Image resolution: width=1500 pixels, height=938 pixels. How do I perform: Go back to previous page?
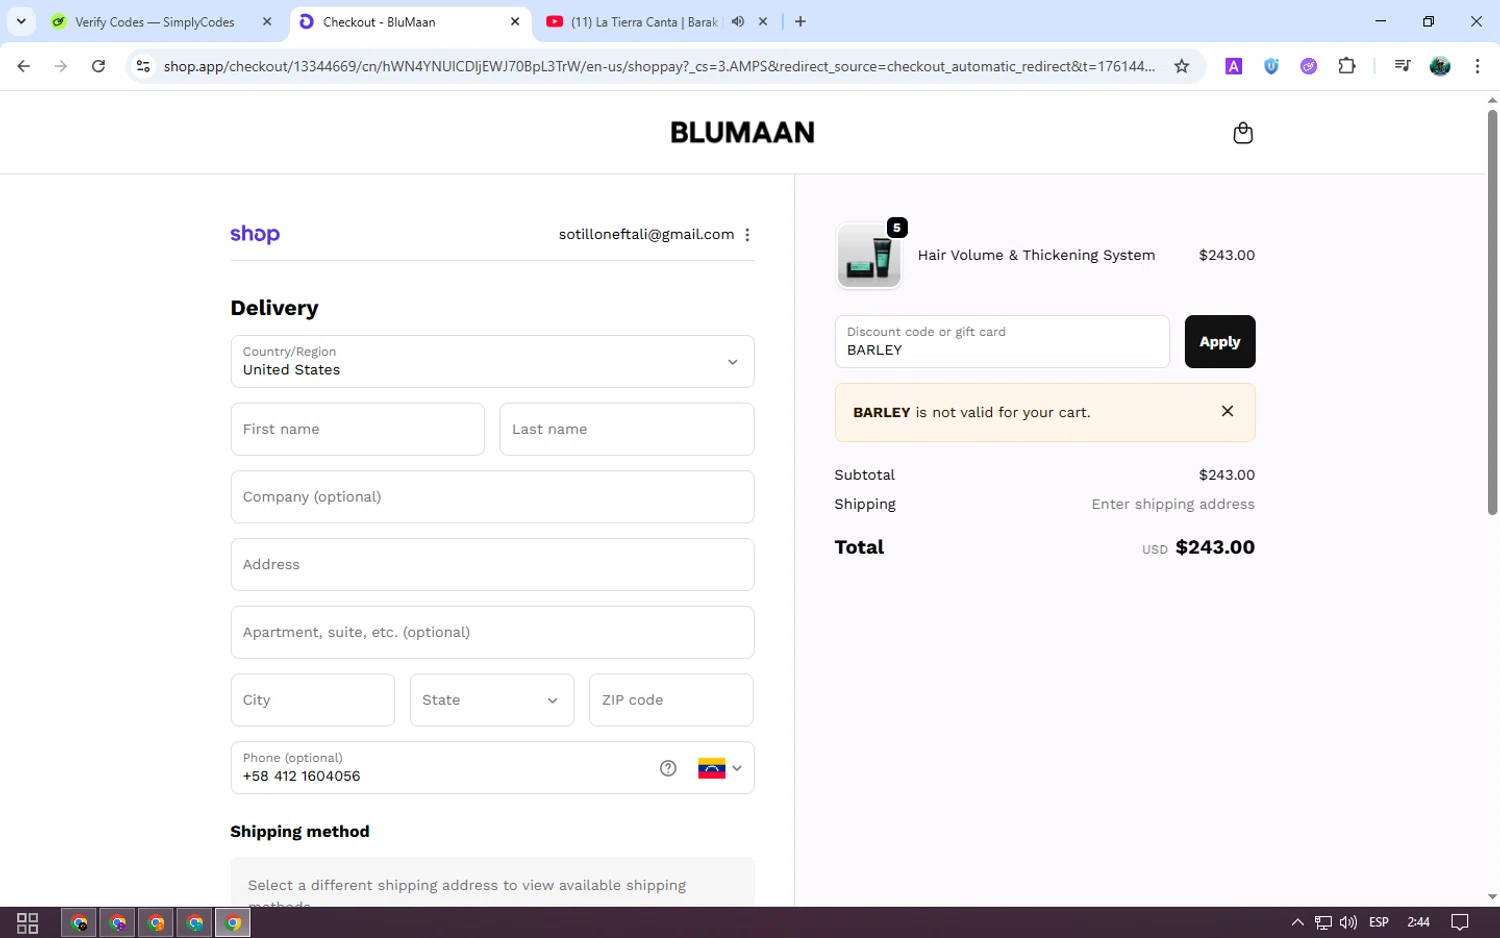(24, 66)
